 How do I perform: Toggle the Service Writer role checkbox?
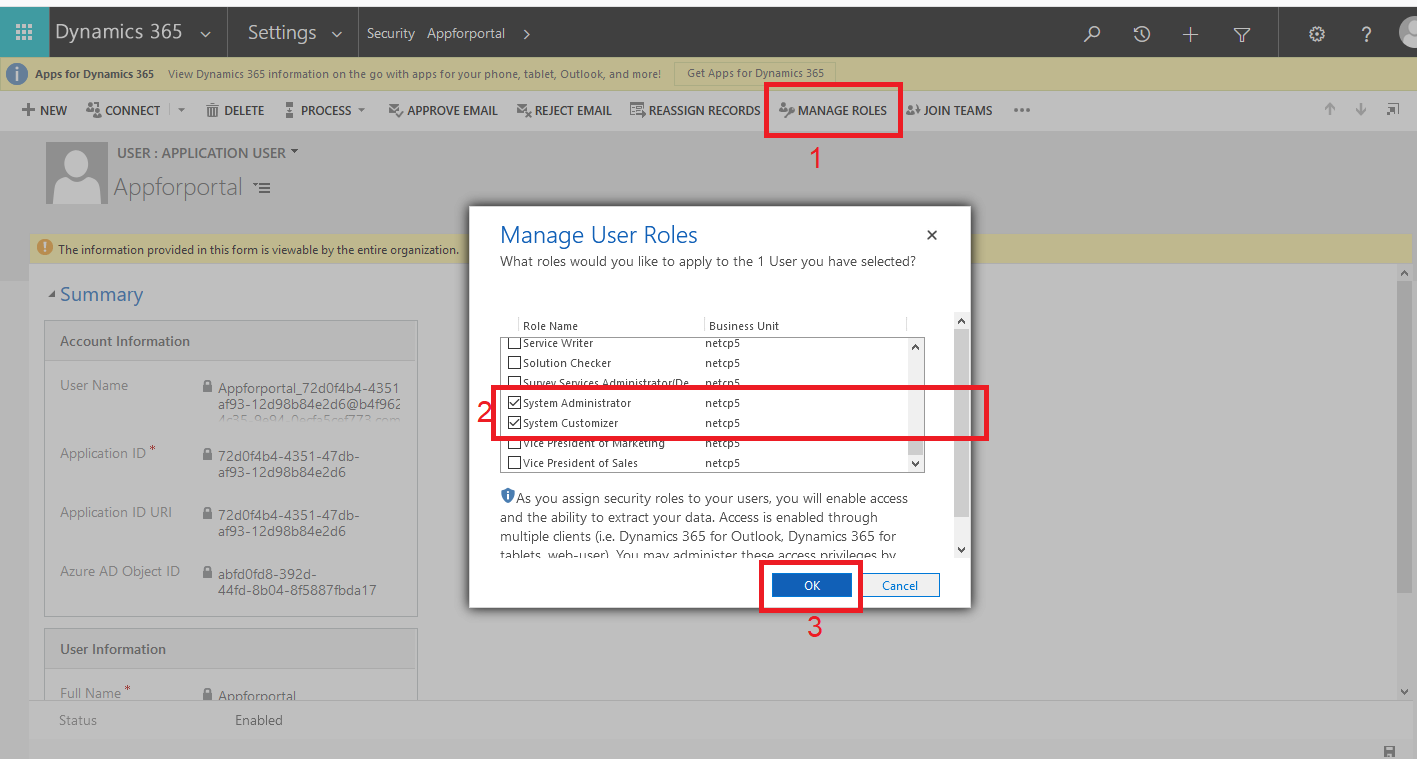(515, 343)
